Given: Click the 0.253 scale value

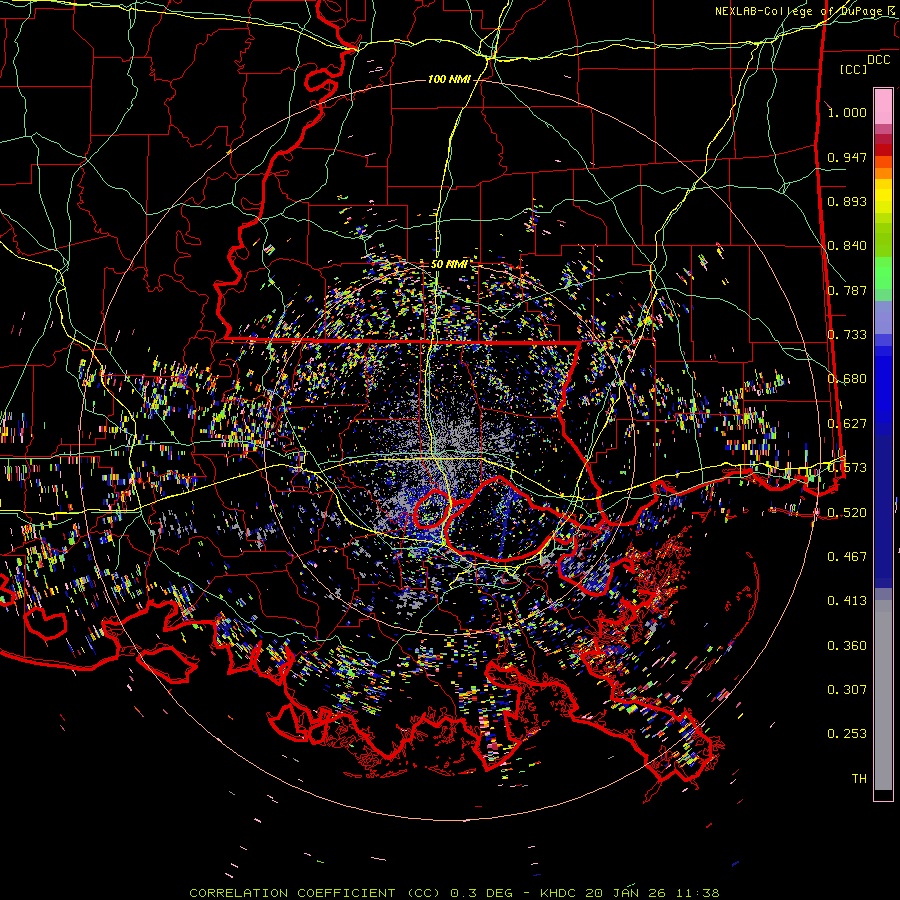Looking at the screenshot, I should coord(847,734).
